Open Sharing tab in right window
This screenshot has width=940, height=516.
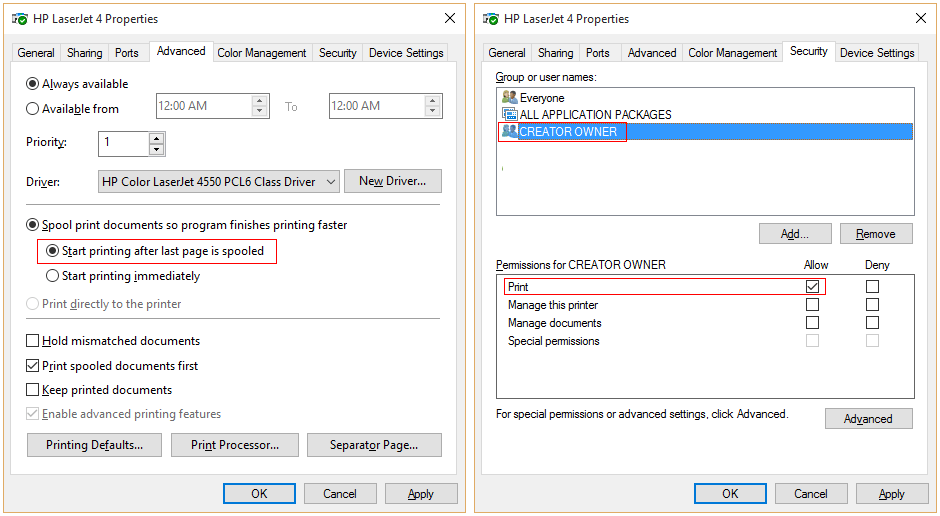coord(556,53)
